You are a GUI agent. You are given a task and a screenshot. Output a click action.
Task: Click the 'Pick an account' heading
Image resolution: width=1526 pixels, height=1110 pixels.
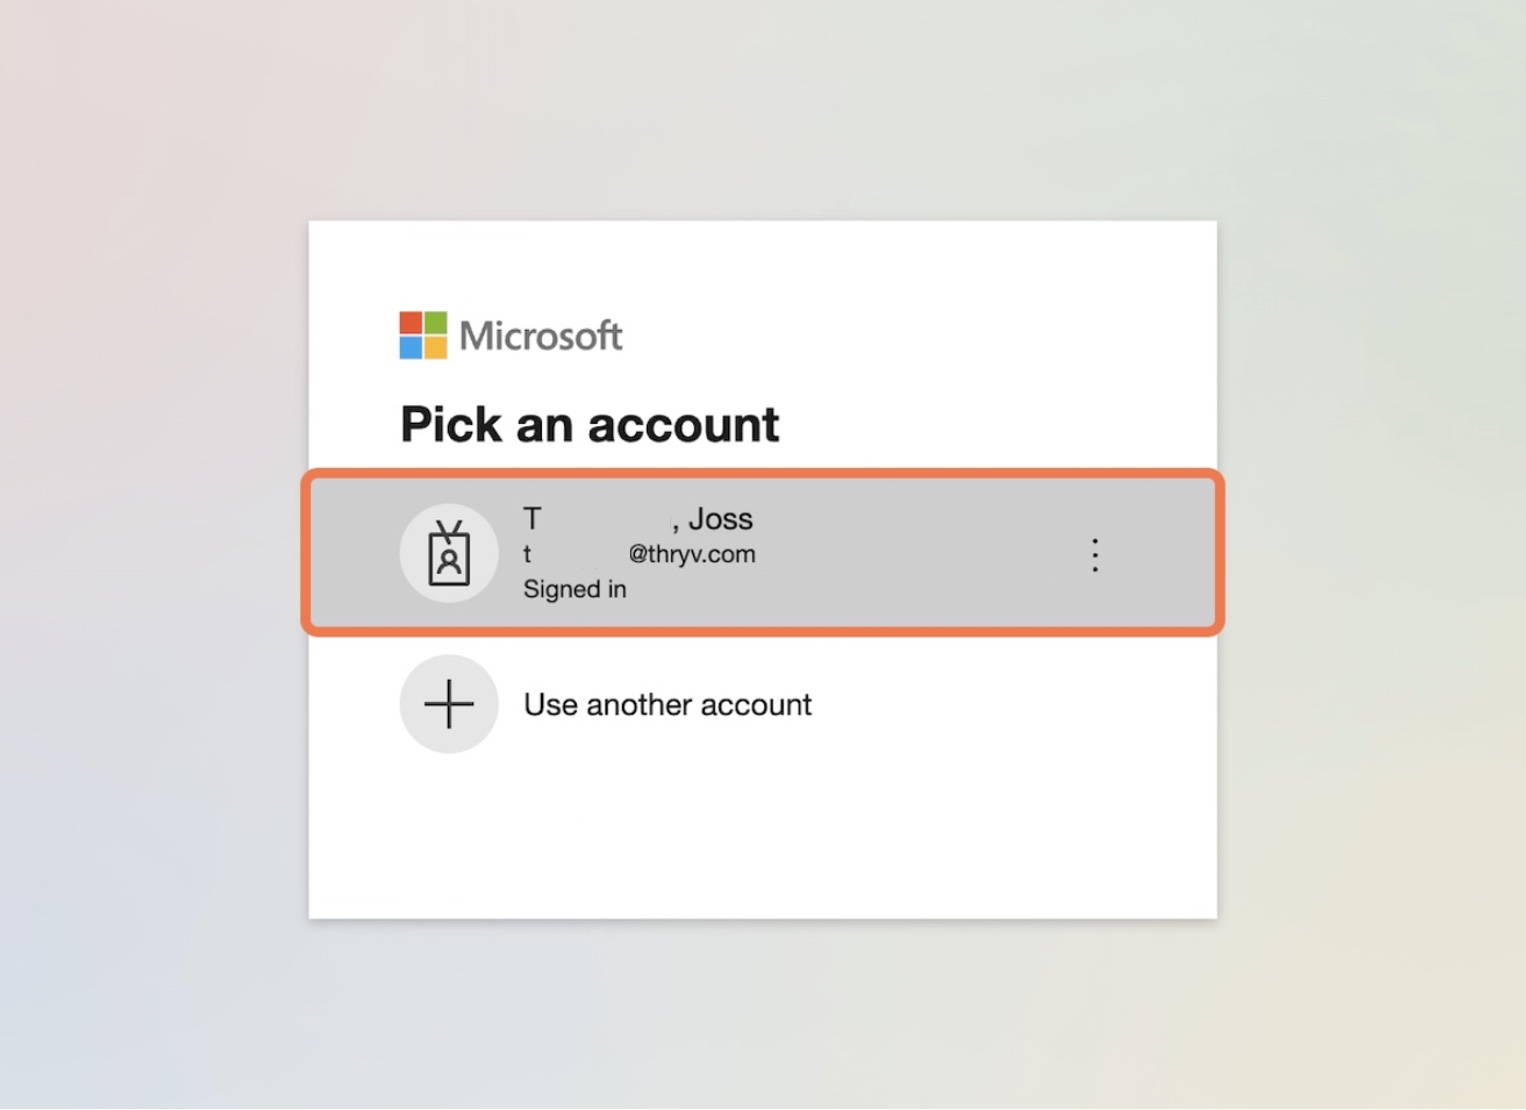pos(589,424)
